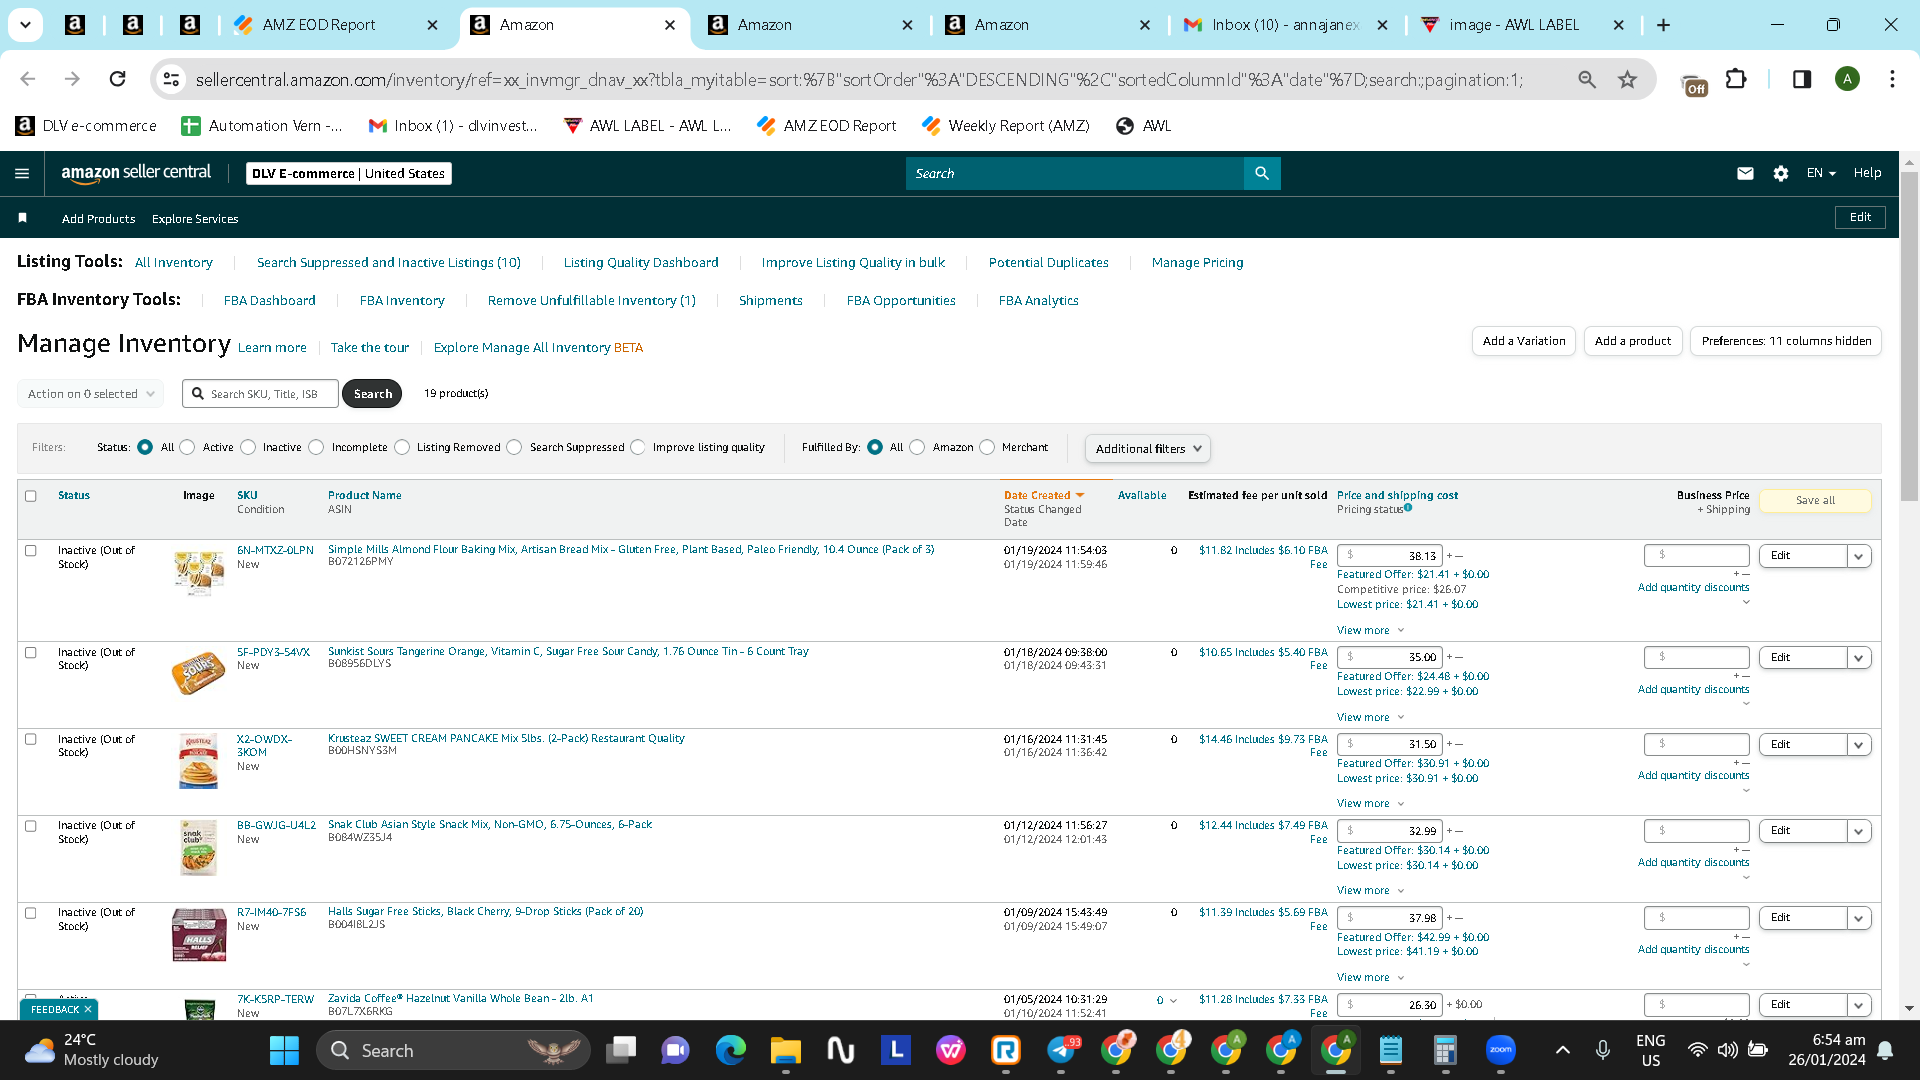Reload the page with the refresh icon
Image resolution: width=1920 pixels, height=1080 pixels.
coord(117,79)
